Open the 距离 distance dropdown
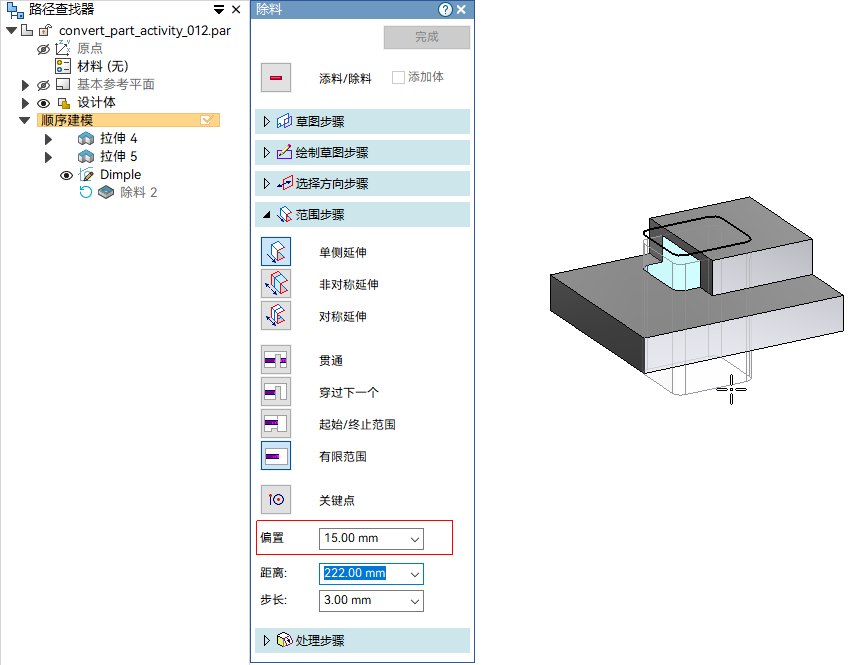This screenshot has width=855, height=665. (415, 574)
